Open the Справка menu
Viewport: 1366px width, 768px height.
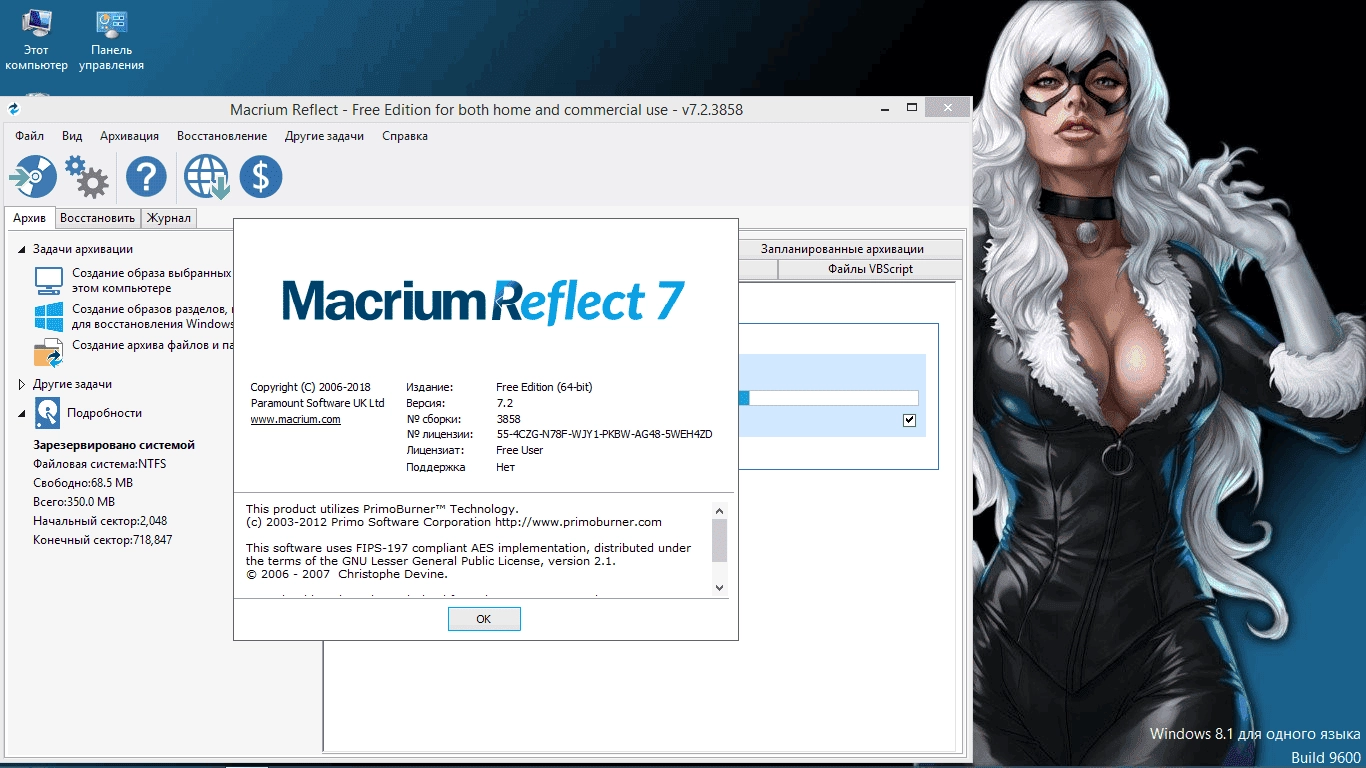[x=405, y=136]
